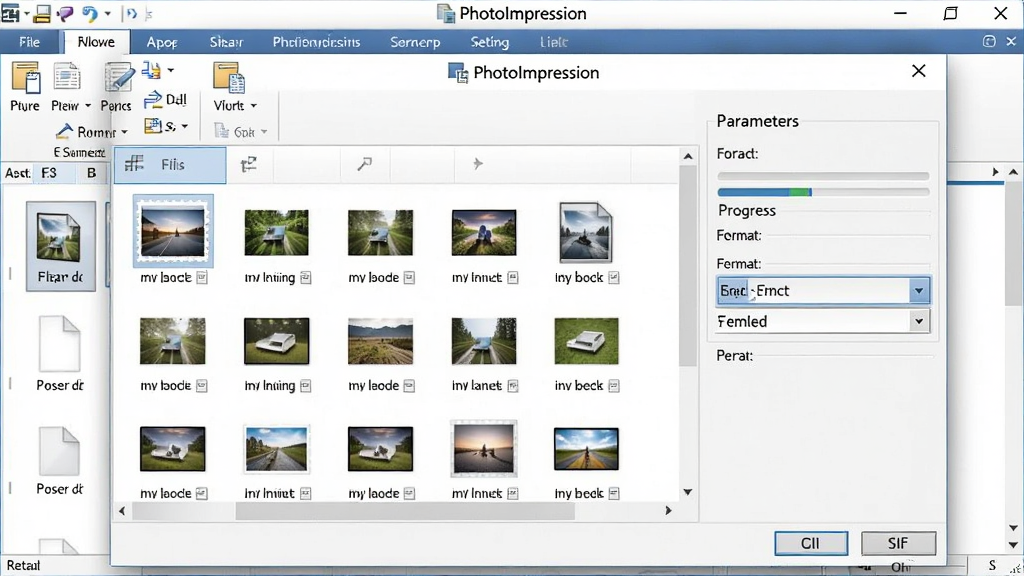
Task: Click the greyed-out Gpk icon
Action: click(222, 131)
